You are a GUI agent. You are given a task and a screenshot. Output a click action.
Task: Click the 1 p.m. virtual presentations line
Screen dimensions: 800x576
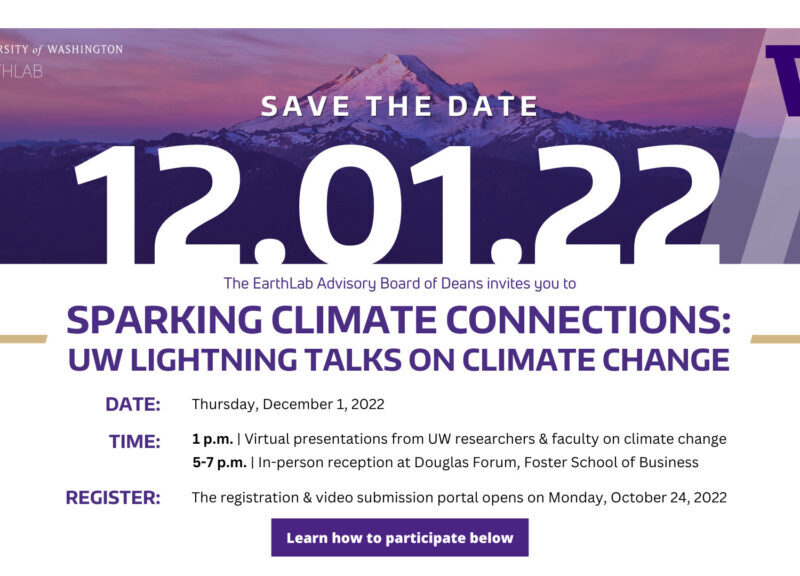[x=459, y=439]
